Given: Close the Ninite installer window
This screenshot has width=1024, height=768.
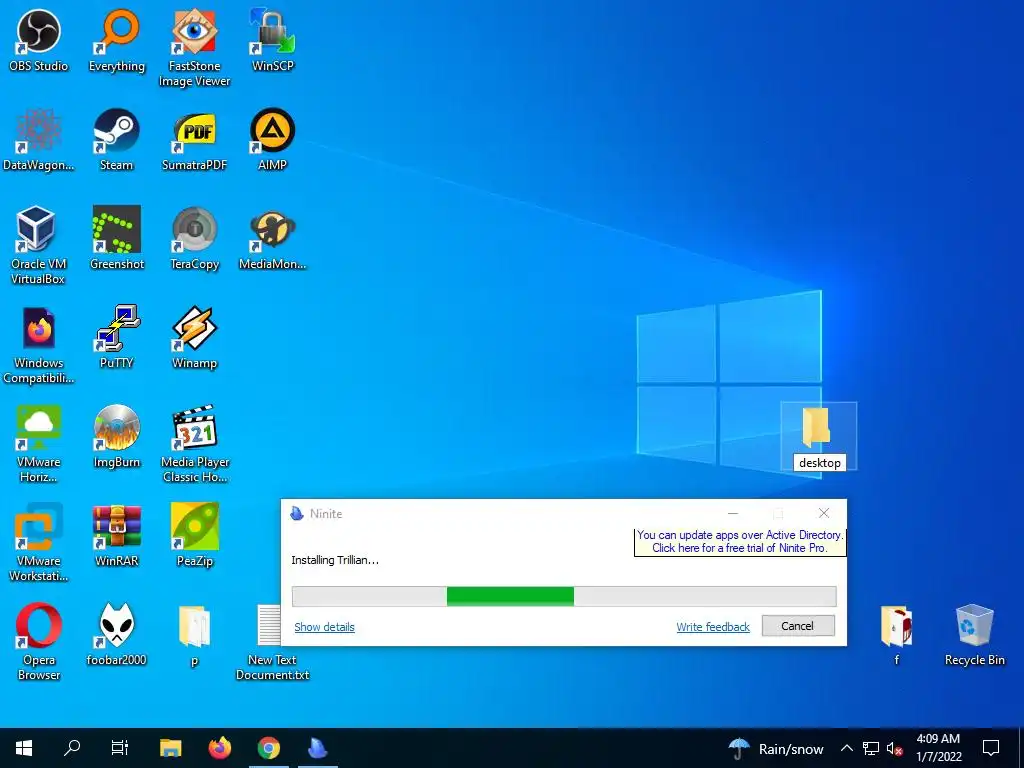Looking at the screenshot, I should pos(824,513).
